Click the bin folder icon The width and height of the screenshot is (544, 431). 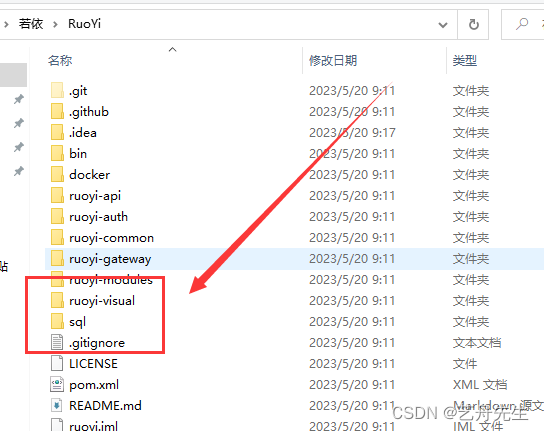pos(57,153)
